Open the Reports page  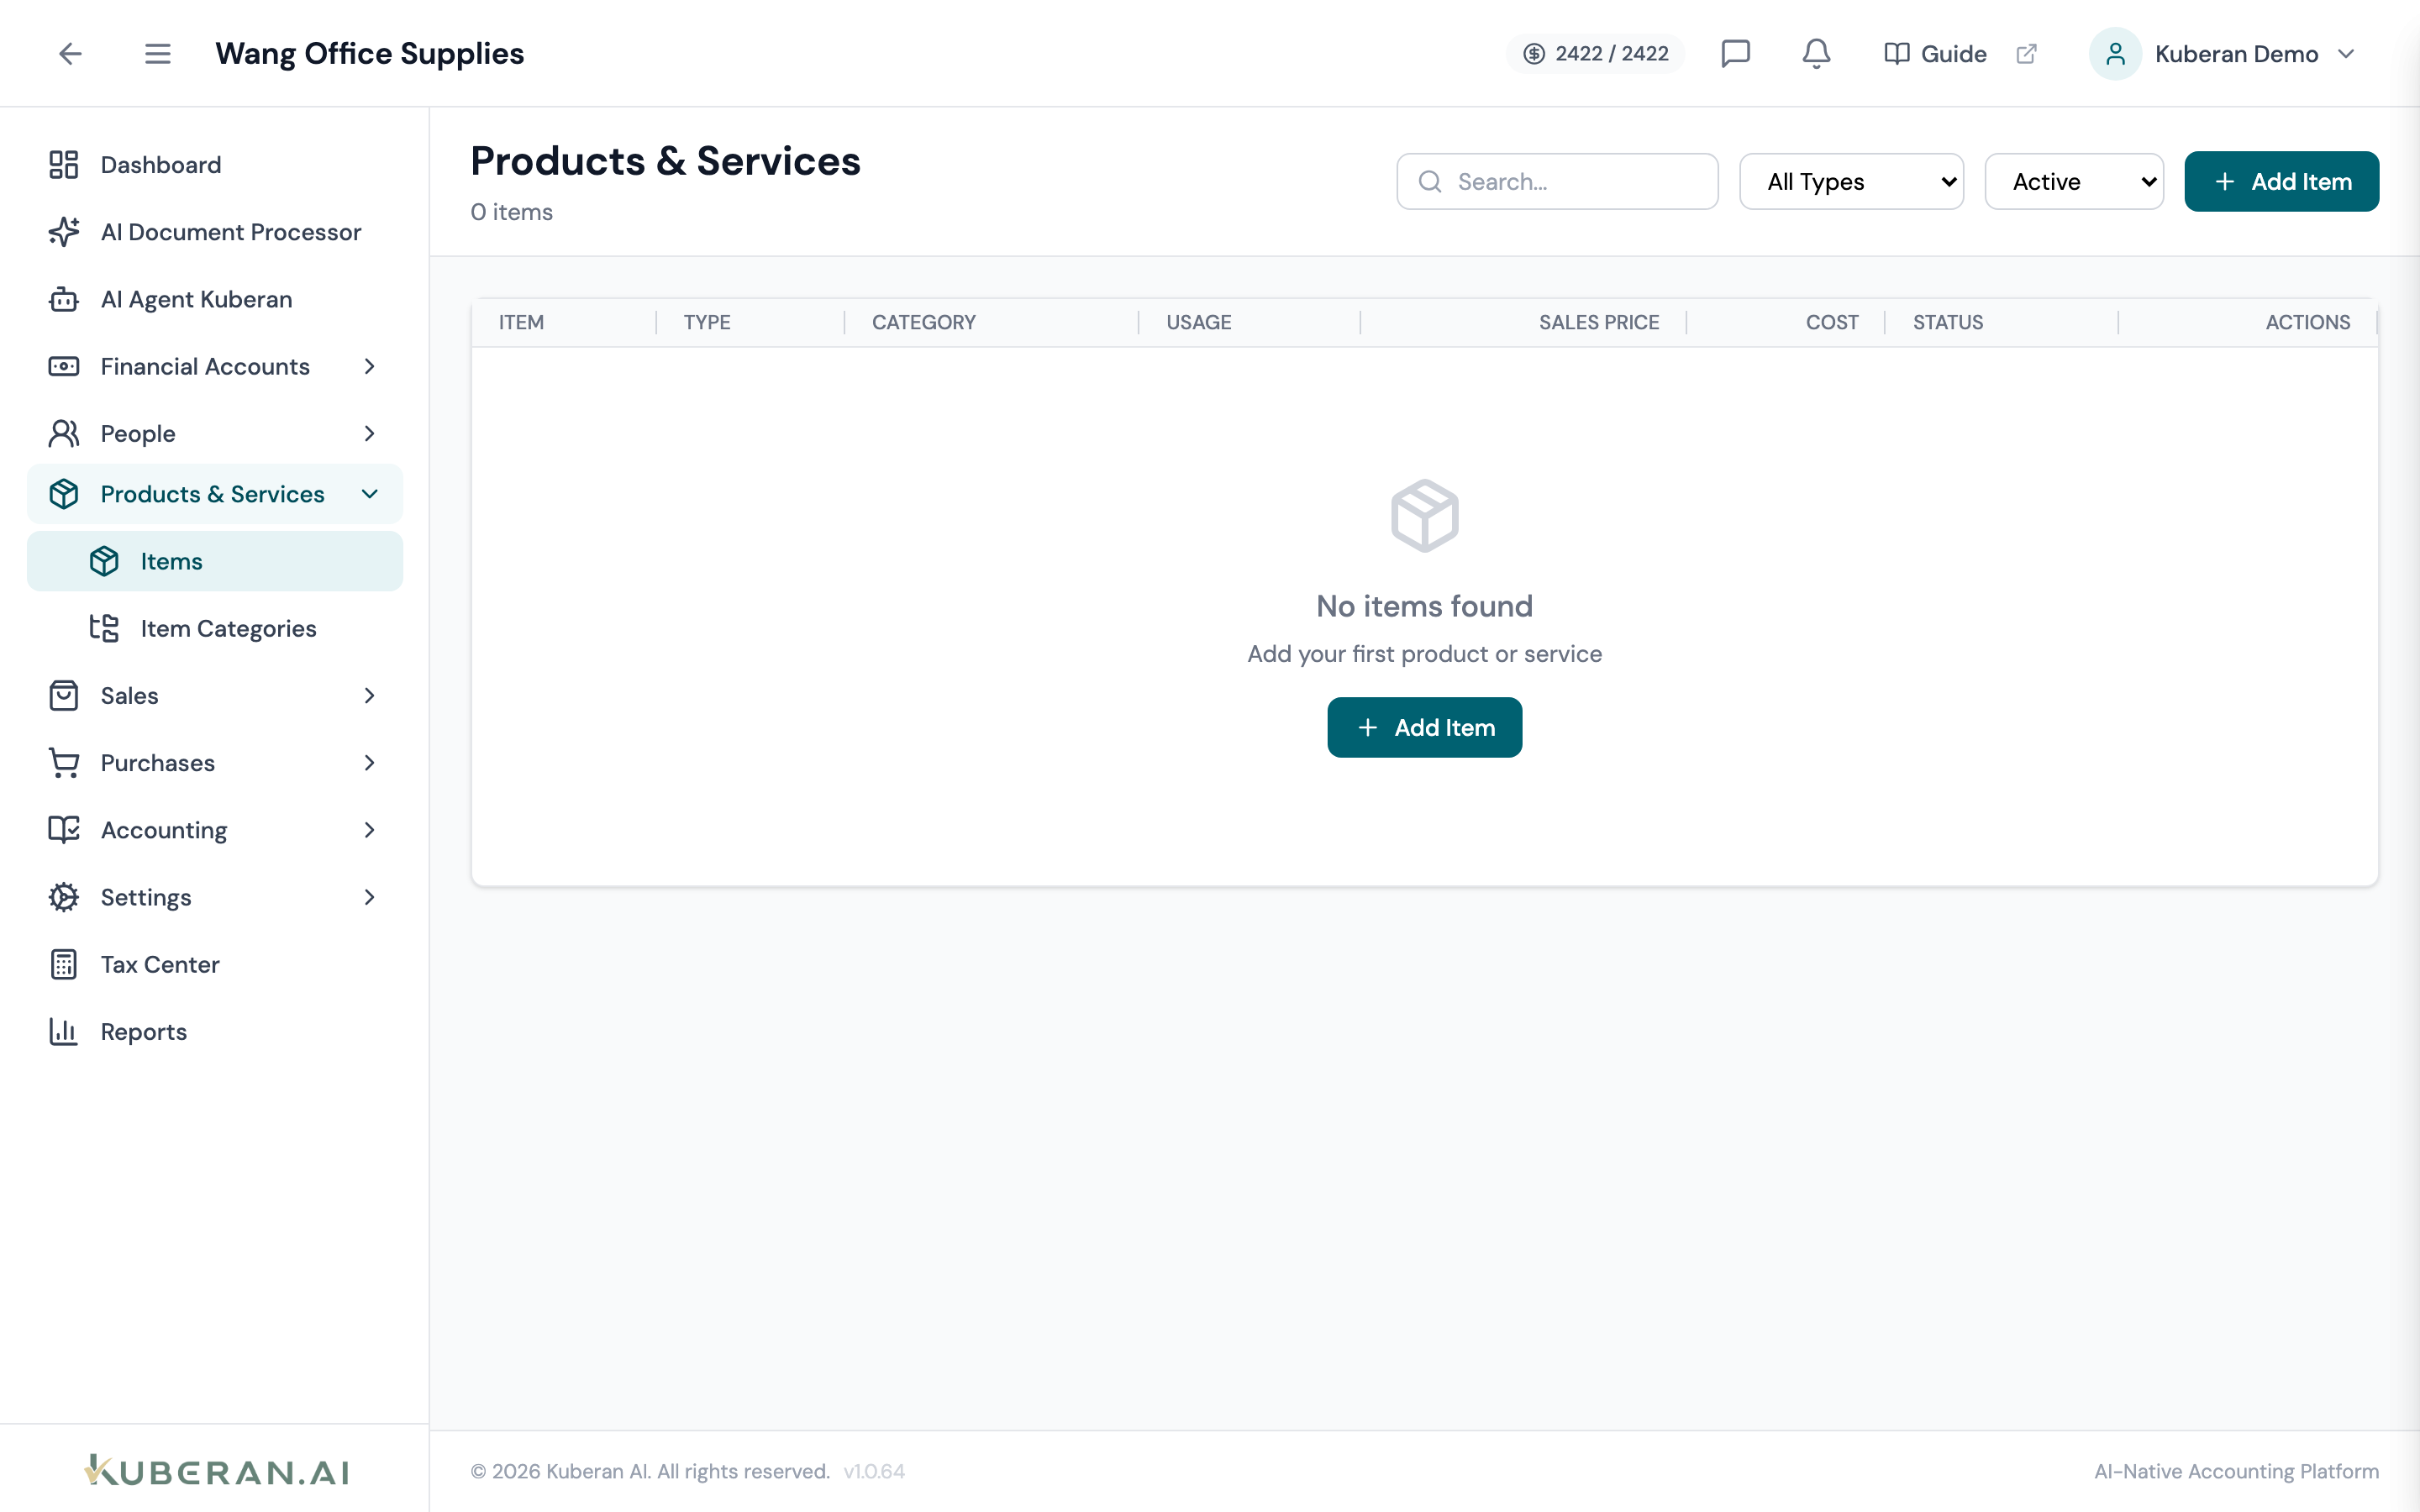215,1031
